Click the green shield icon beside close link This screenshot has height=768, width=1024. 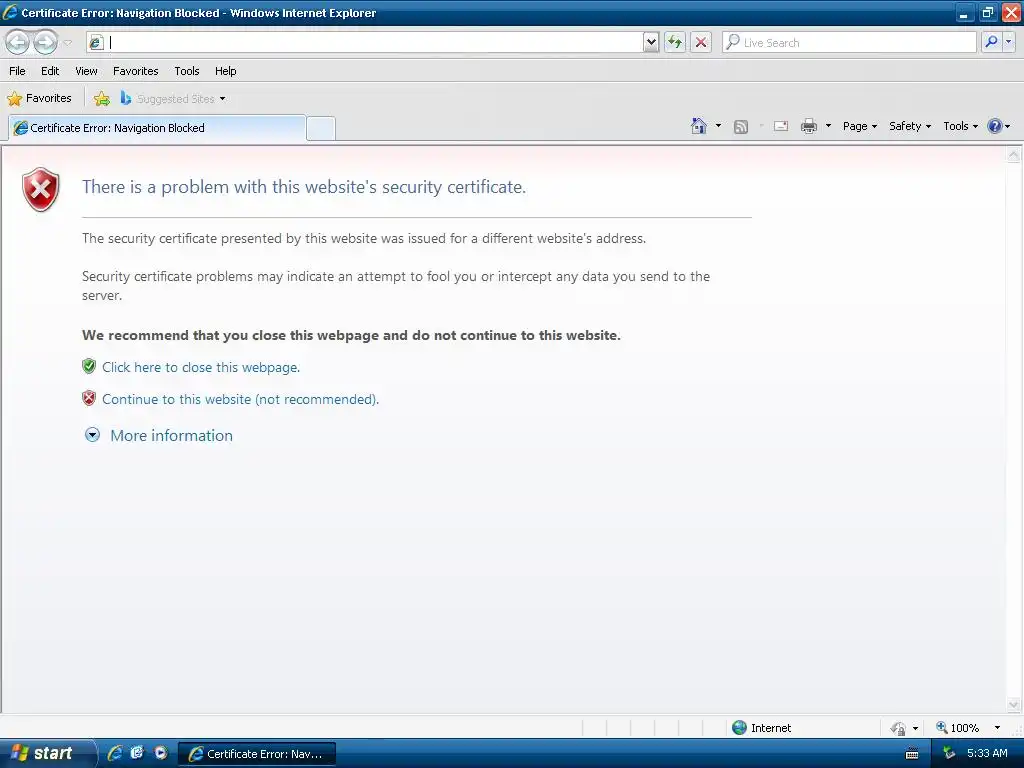(89, 366)
